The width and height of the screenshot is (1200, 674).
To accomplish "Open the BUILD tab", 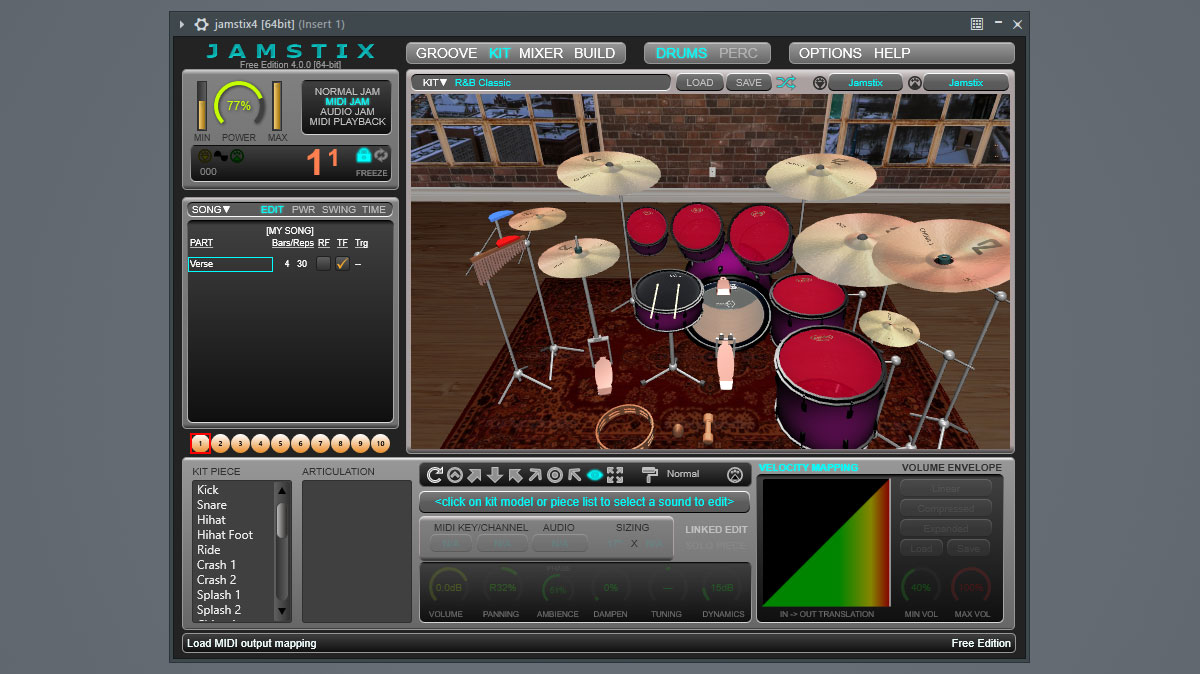I will 595,53.
